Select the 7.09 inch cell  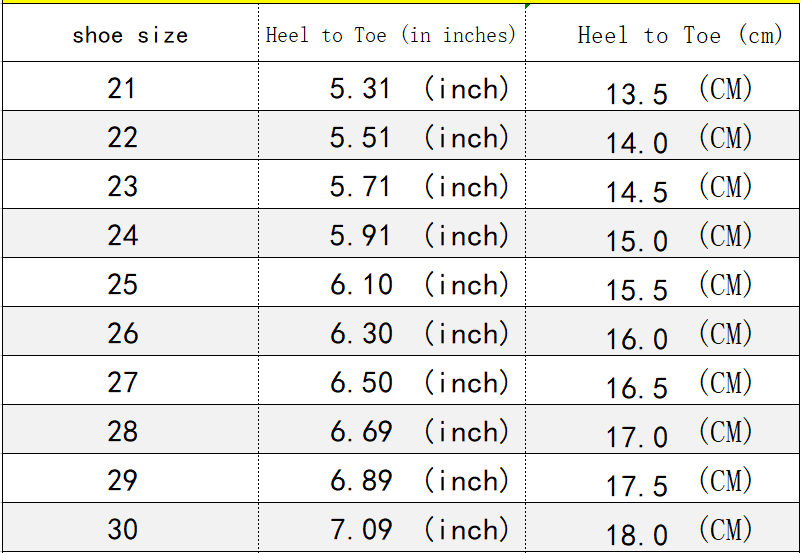tap(418, 530)
